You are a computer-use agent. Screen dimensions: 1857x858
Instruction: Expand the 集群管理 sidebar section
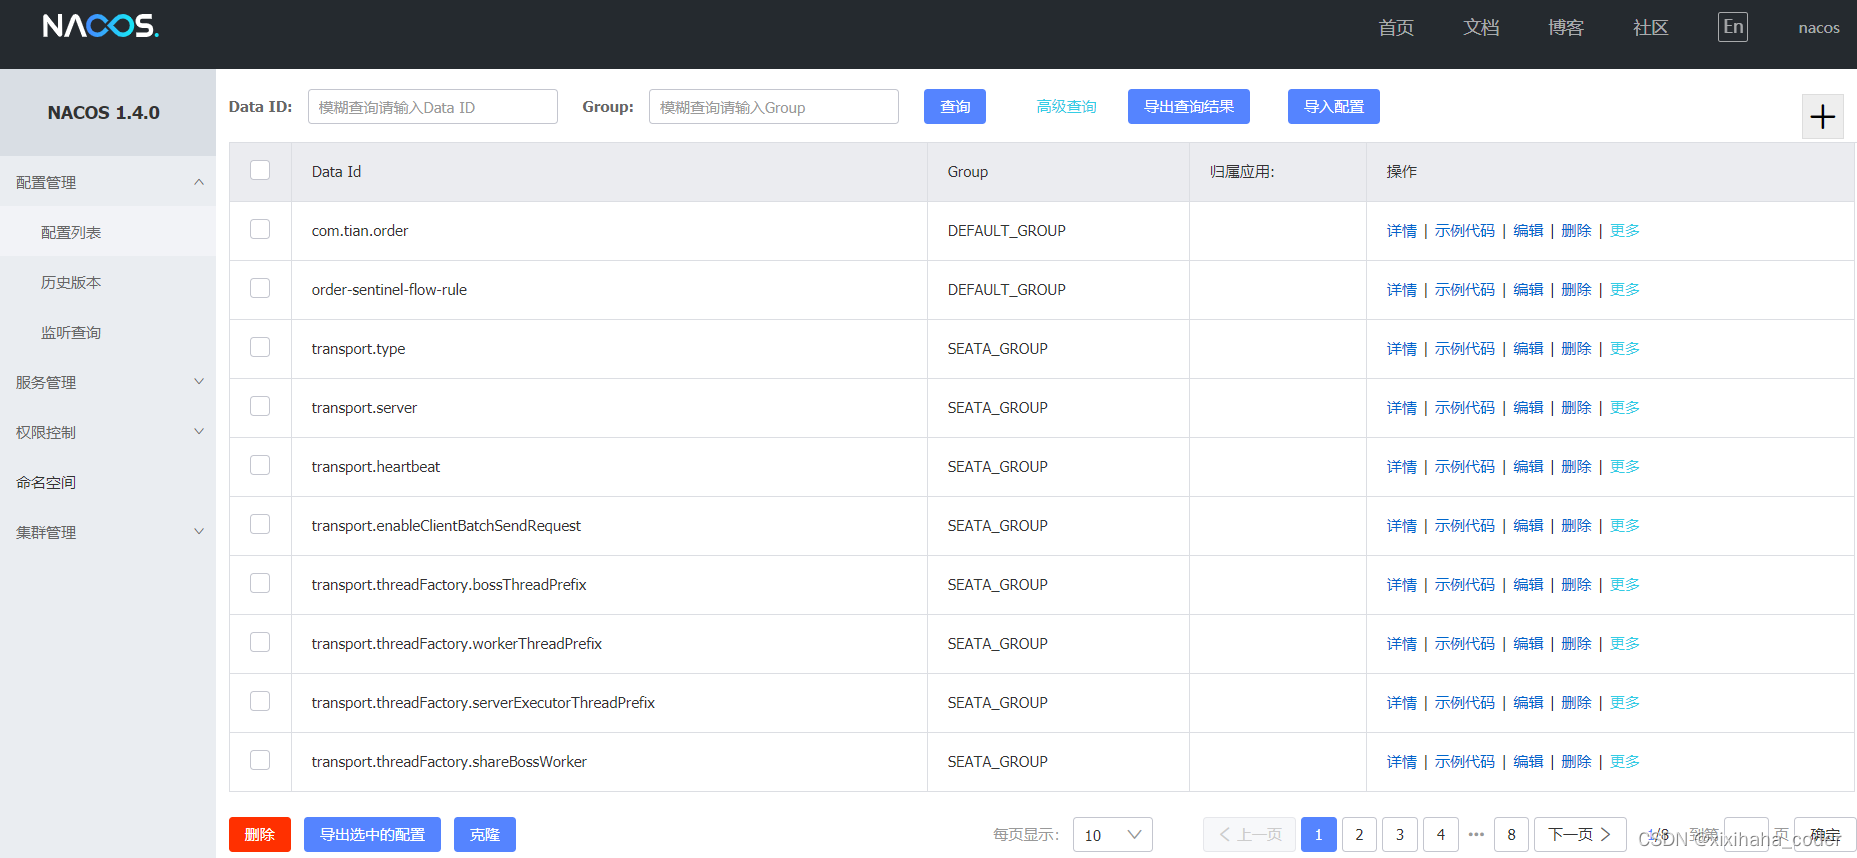click(108, 532)
